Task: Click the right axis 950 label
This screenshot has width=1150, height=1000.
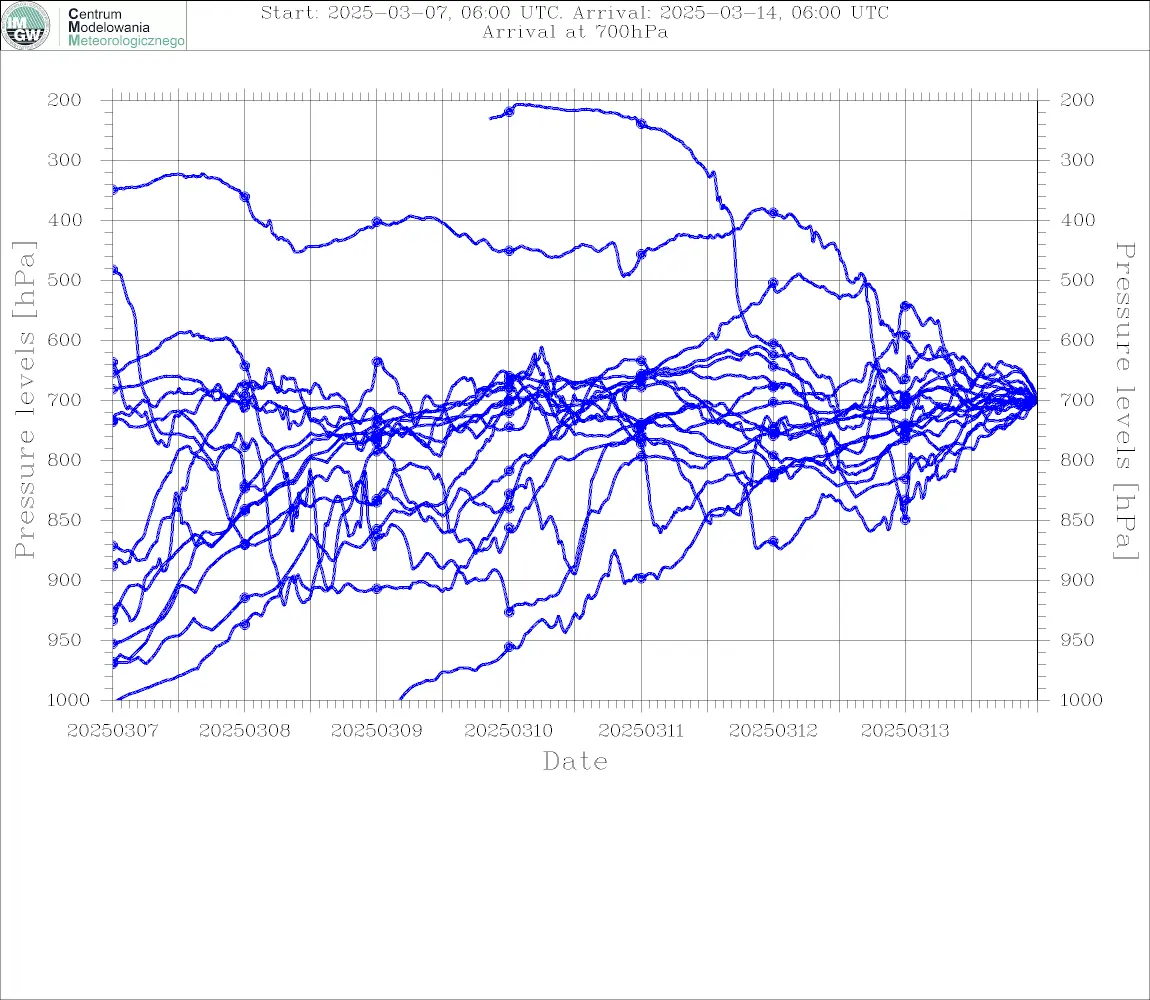Action: click(x=1077, y=640)
